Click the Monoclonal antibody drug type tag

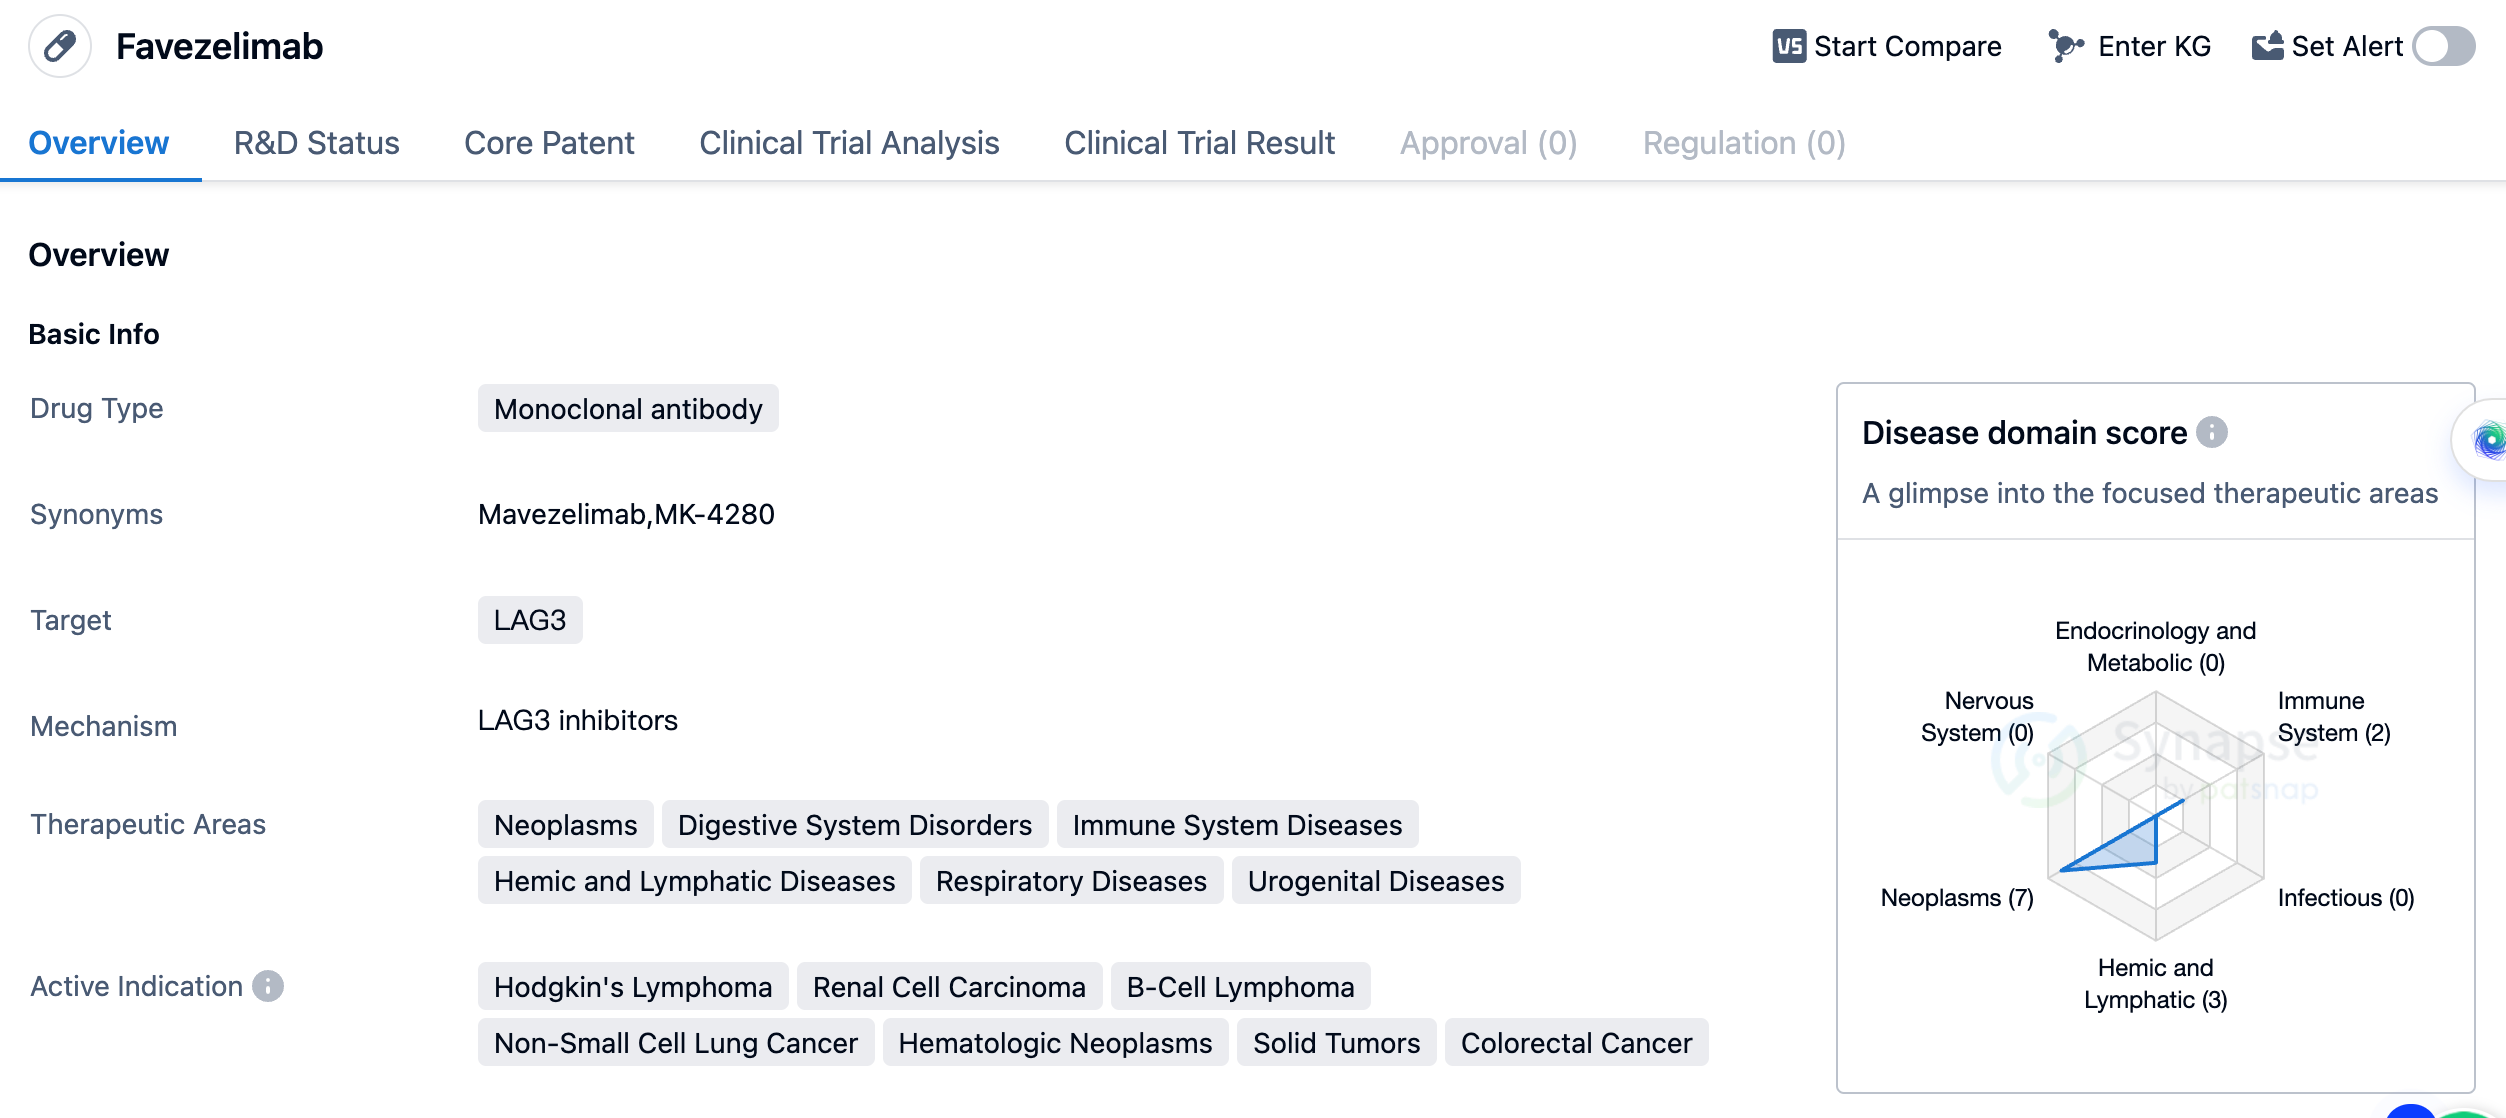coord(628,409)
